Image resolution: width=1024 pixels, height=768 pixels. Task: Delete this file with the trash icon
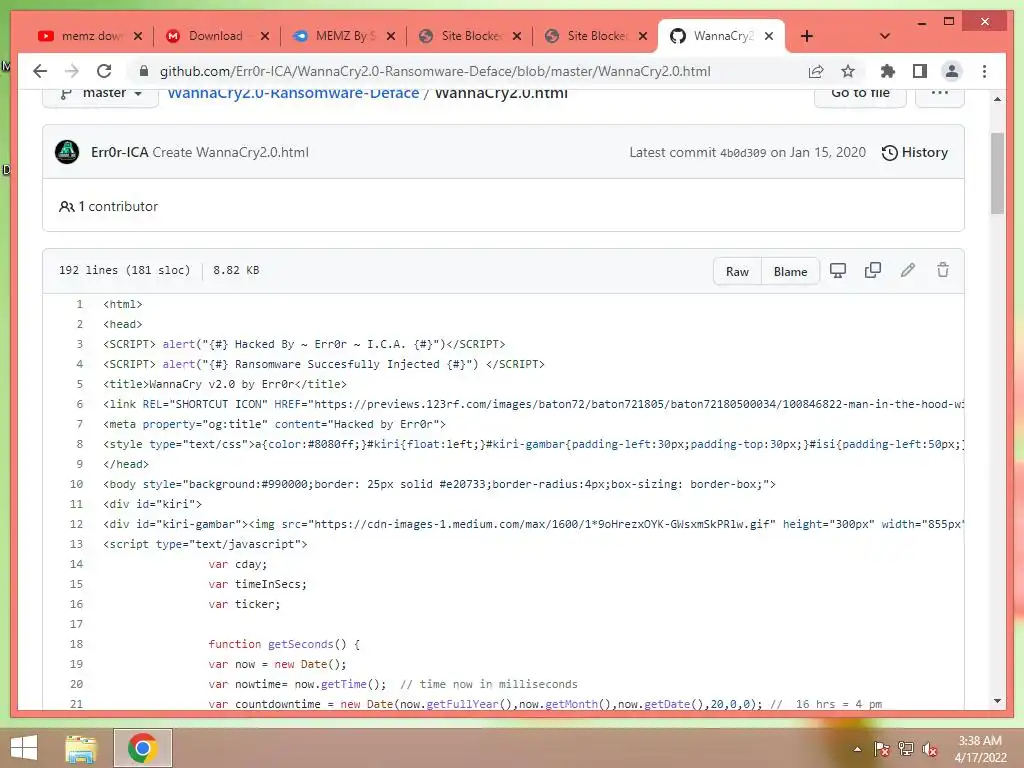tap(942, 270)
